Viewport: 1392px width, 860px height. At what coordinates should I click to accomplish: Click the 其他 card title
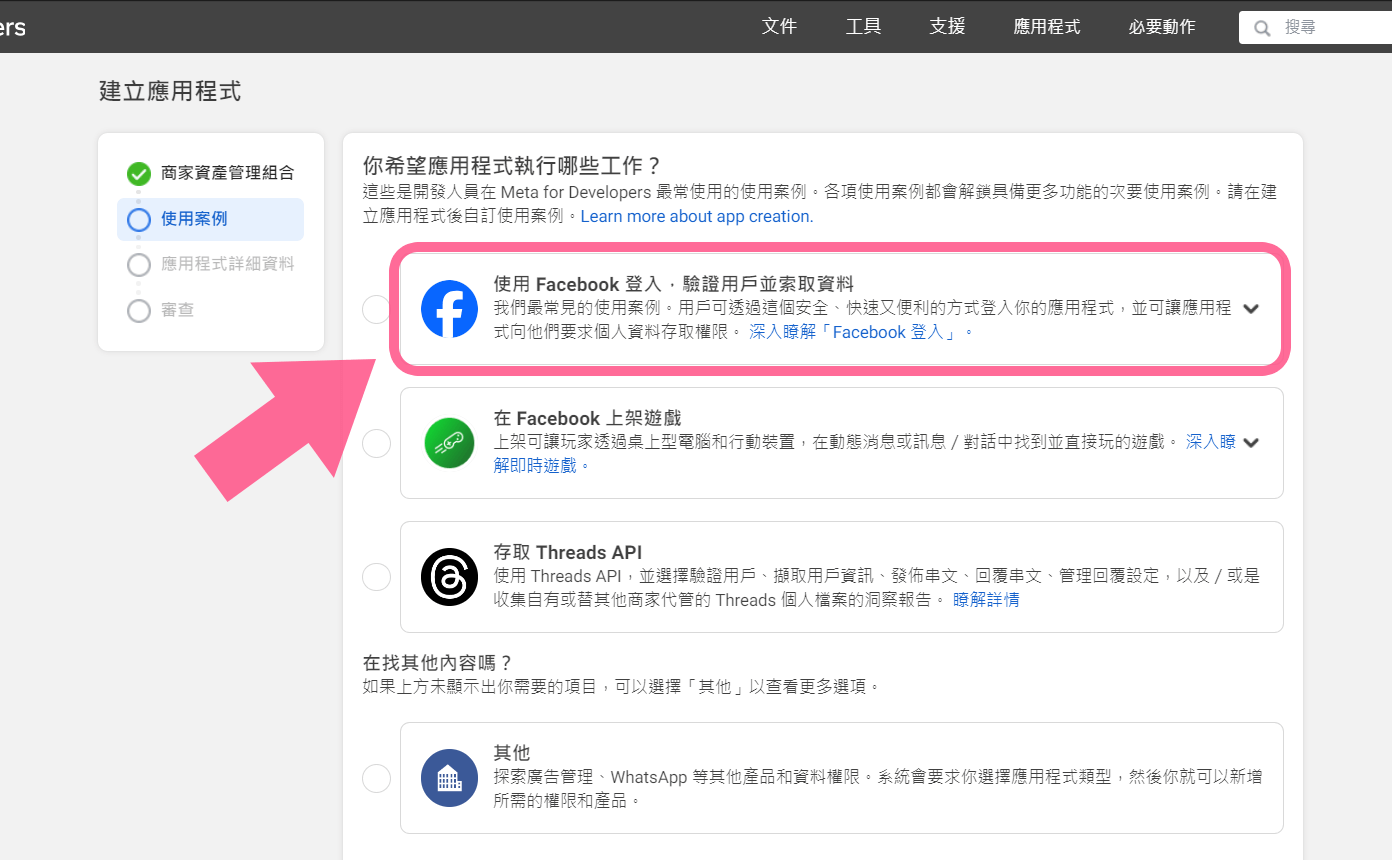[512, 753]
